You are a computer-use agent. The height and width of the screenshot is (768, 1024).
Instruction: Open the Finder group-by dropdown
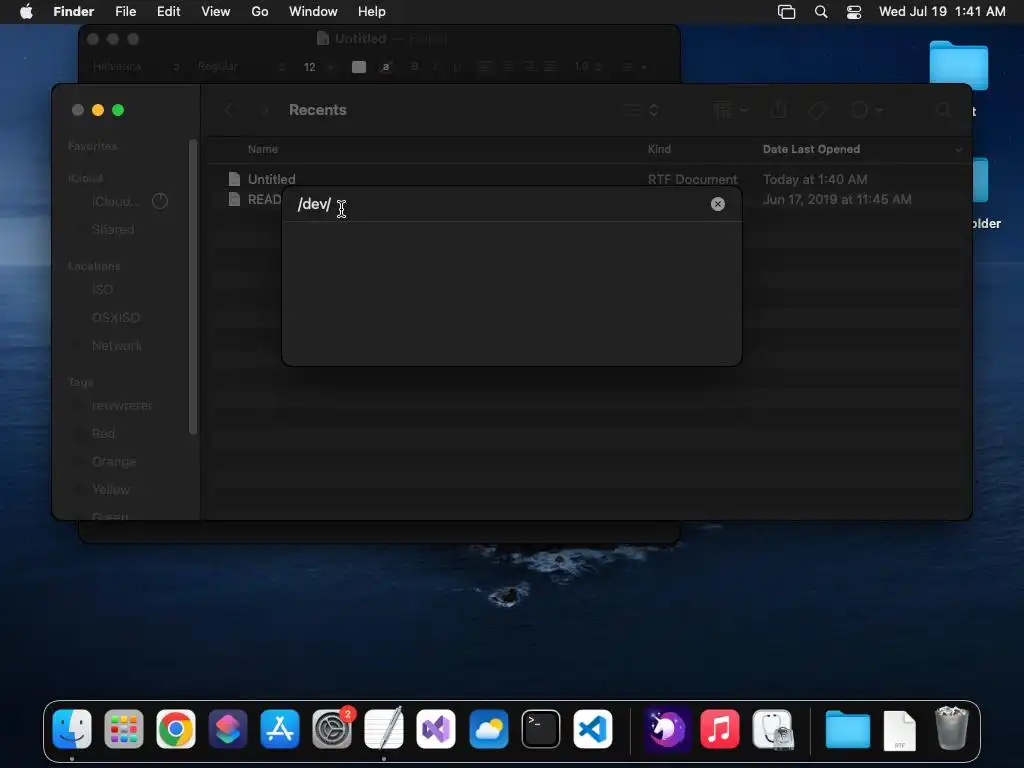coord(730,110)
